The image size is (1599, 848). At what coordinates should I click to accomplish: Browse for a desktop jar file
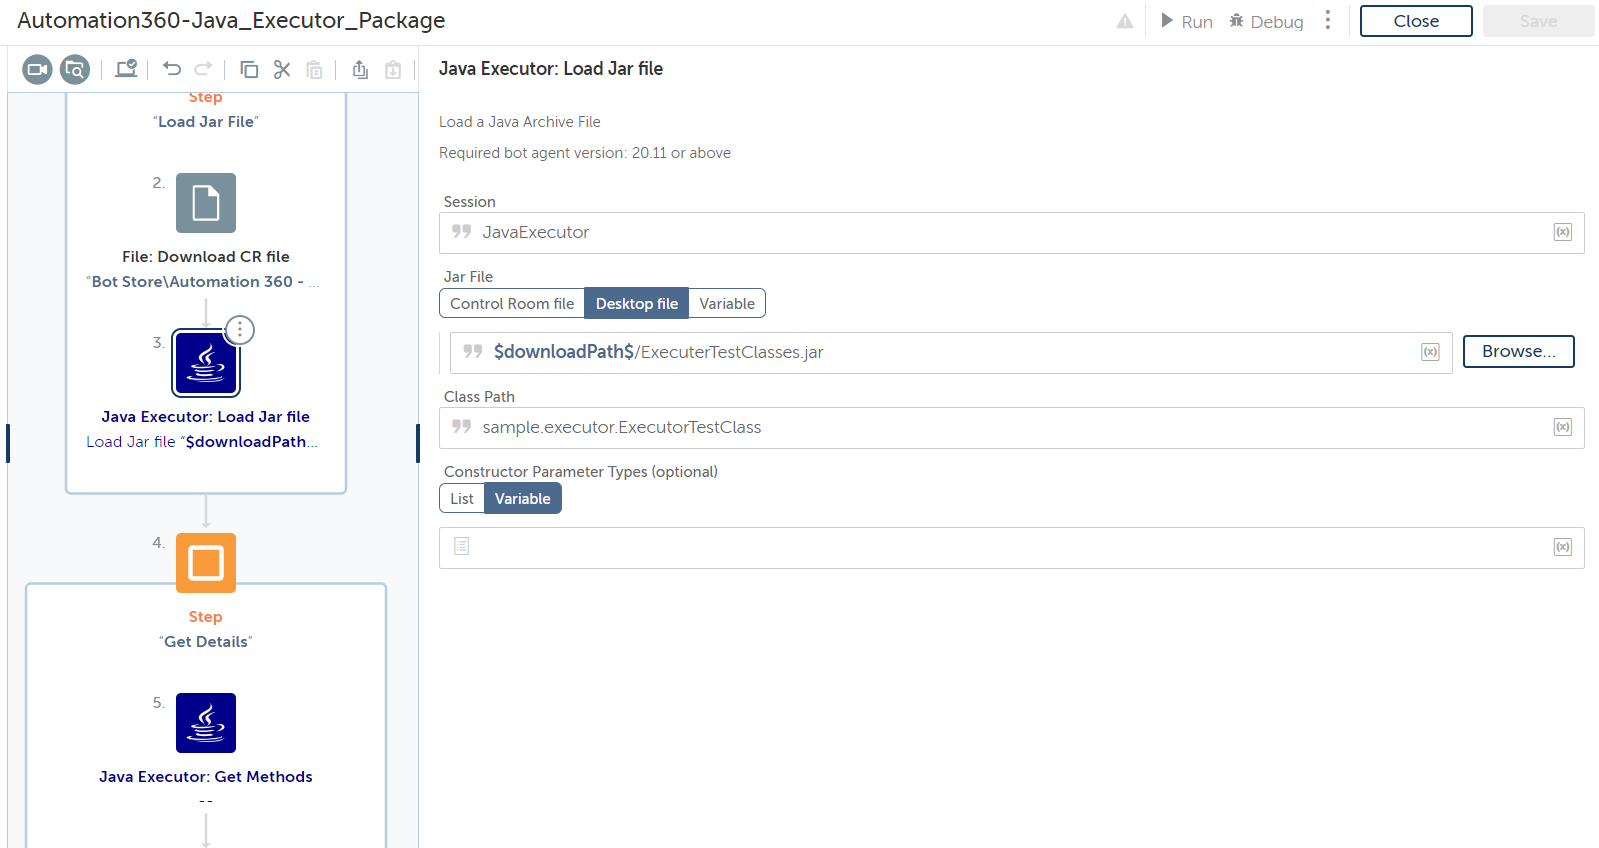point(1518,351)
